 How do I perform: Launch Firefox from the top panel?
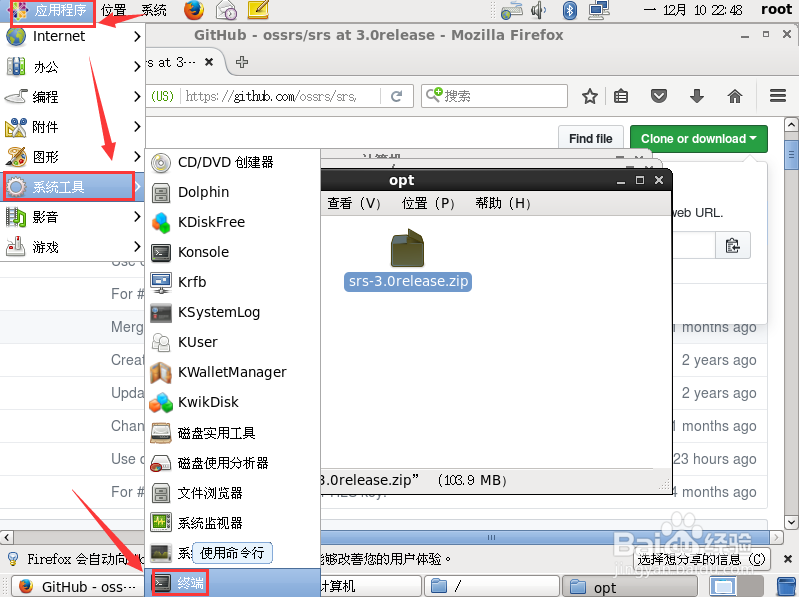(x=194, y=10)
